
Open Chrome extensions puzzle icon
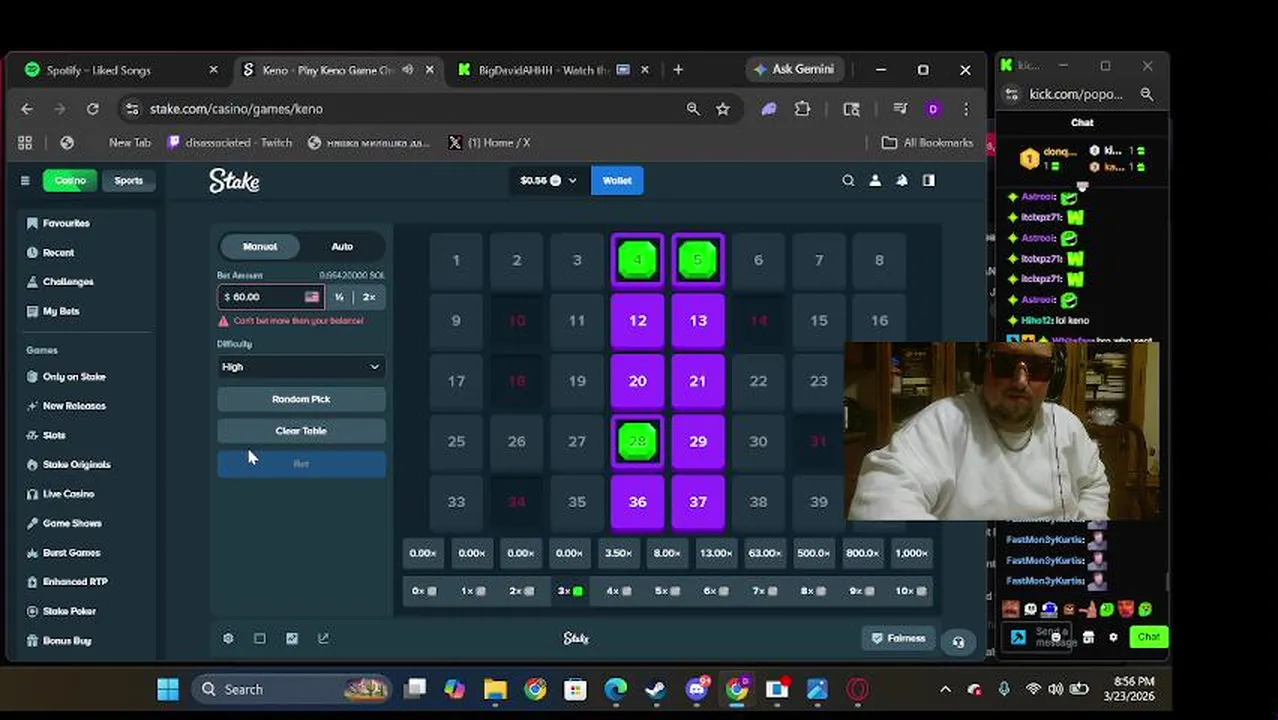coord(802,109)
